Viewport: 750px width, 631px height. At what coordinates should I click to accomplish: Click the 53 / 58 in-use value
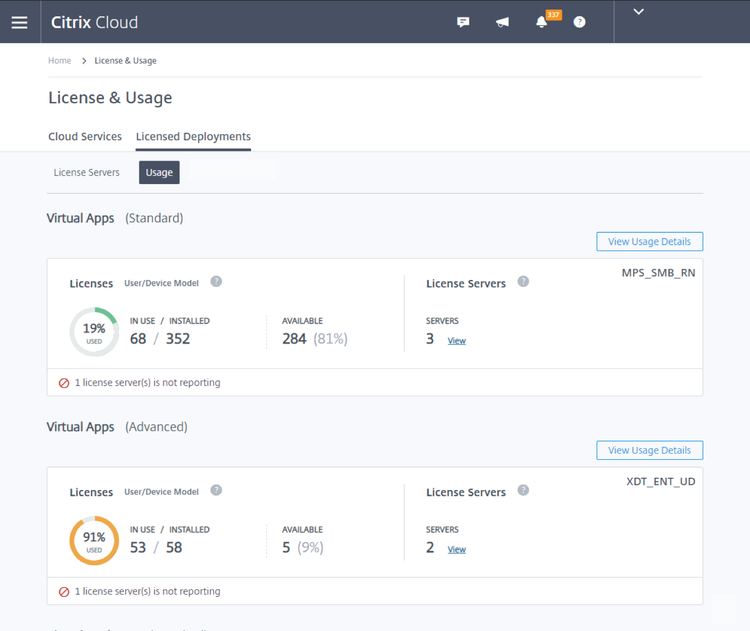(156, 547)
